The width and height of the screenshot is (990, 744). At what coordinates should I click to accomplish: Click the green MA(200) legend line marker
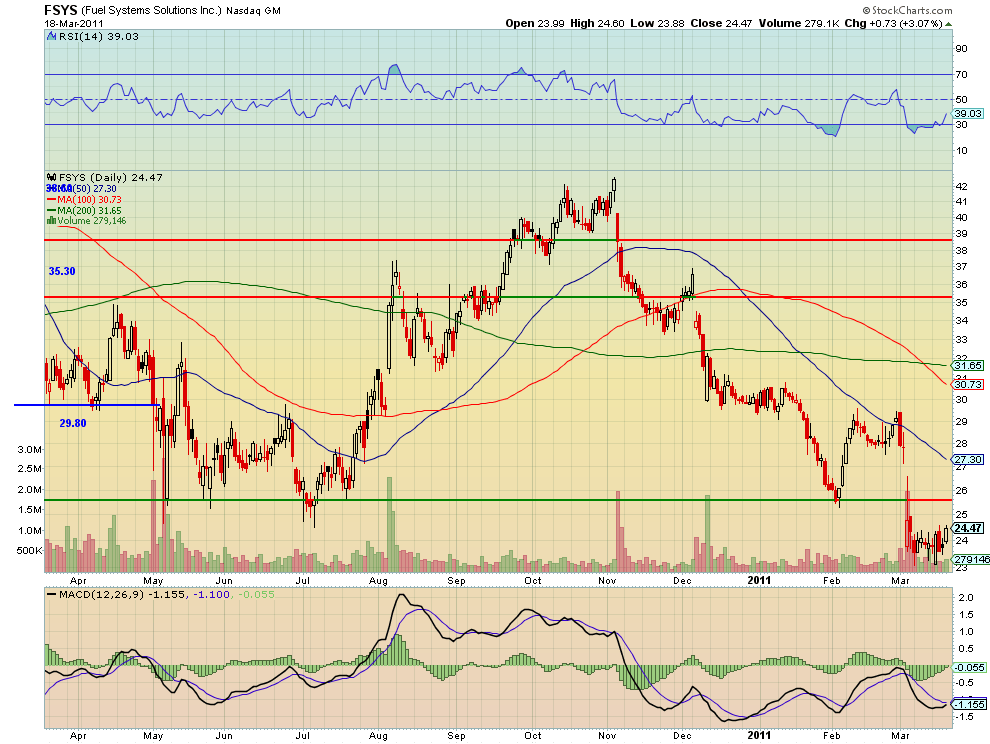pyautogui.click(x=51, y=210)
